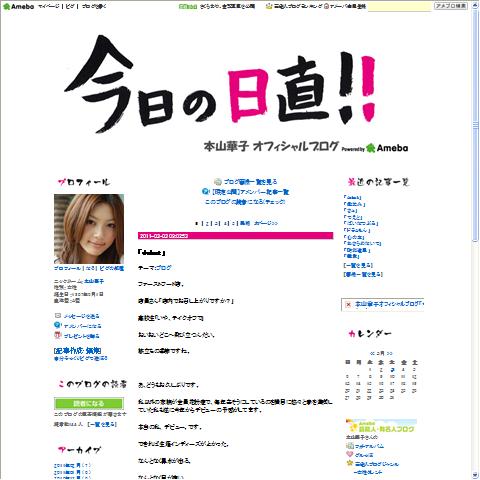Open アメンバーになる link
The width and height of the screenshot is (480, 480).
82,326
